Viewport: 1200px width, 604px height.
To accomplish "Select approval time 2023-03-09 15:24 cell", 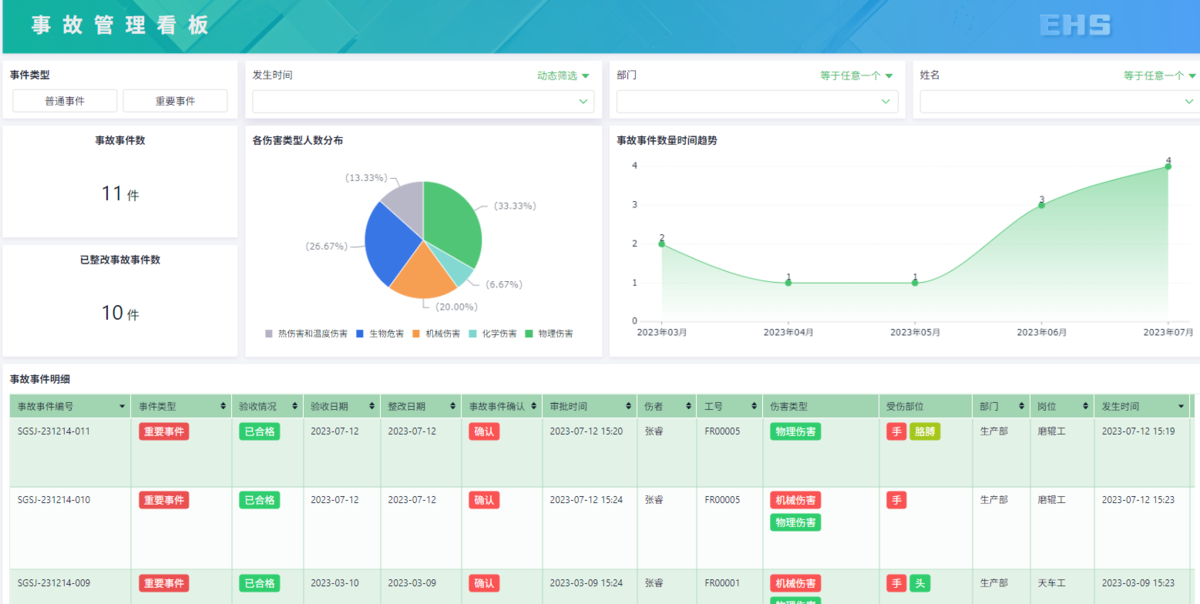I will coord(590,587).
